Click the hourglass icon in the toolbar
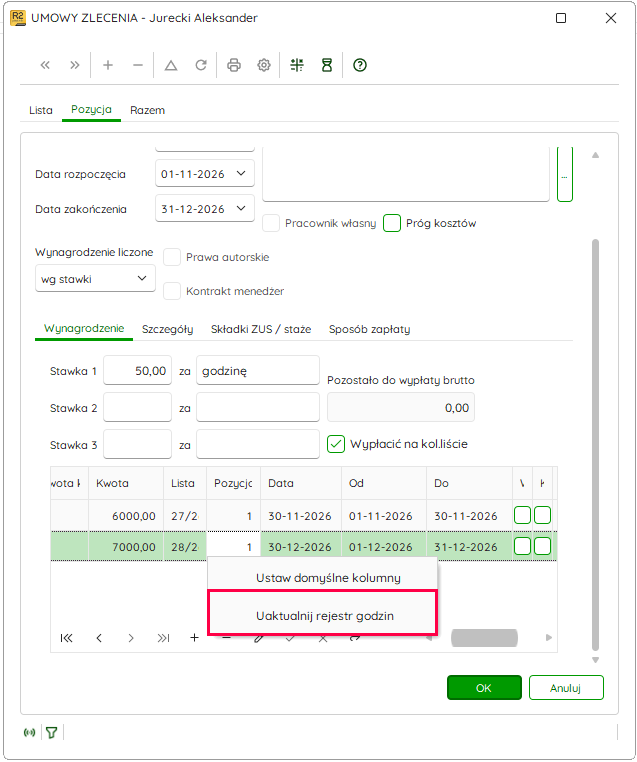 (327, 65)
